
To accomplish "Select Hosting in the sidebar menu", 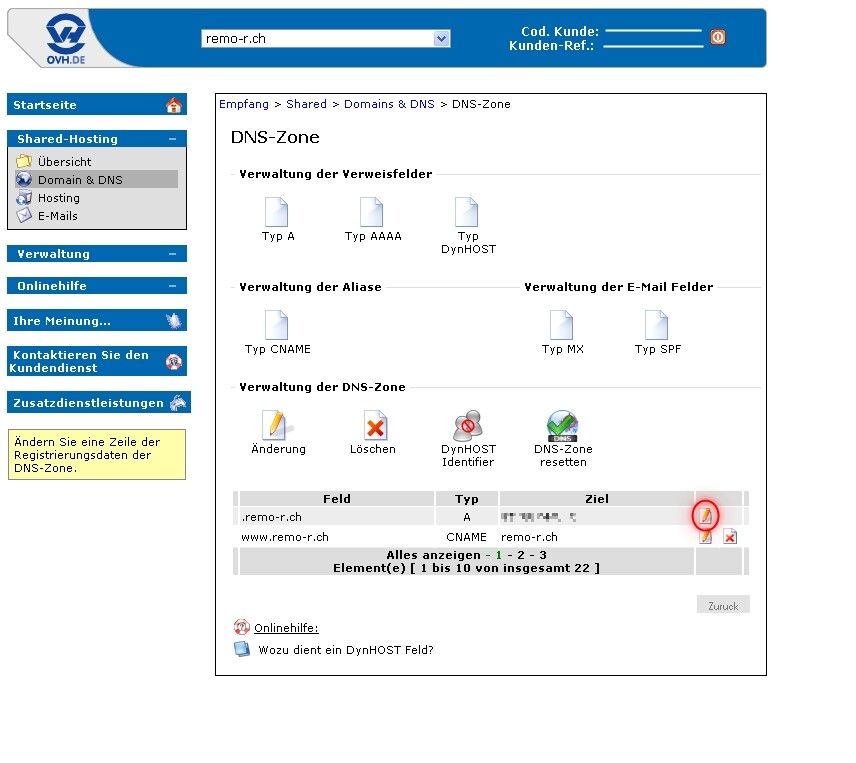I will coord(58,198).
